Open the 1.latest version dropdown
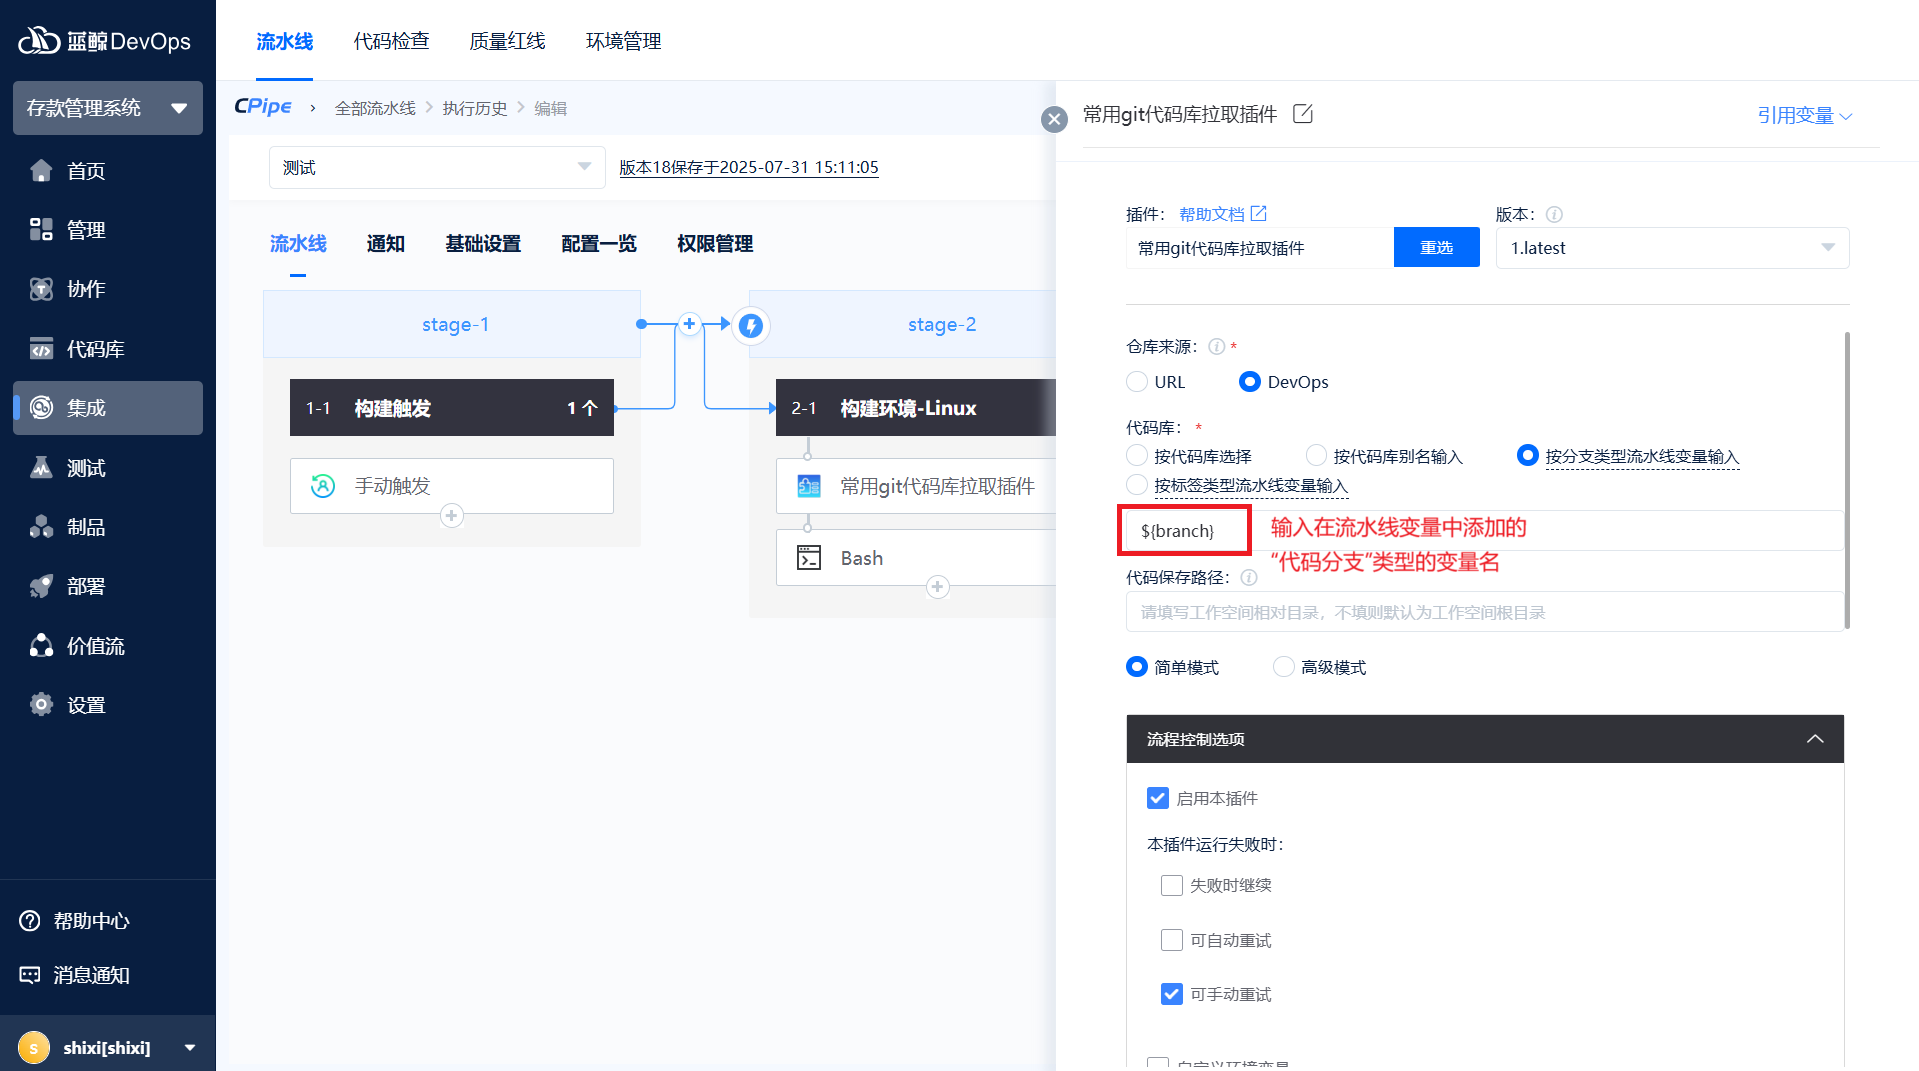Viewport: 1919px width, 1071px height. pyautogui.click(x=1671, y=248)
